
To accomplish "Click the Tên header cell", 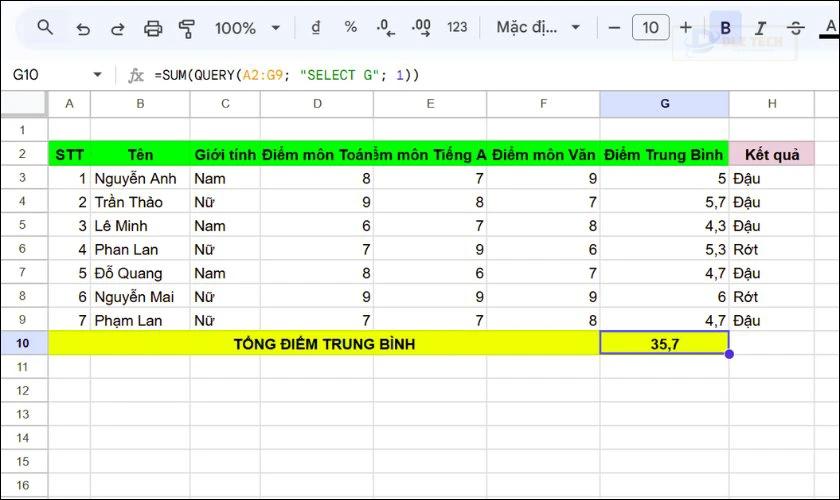I will pyautogui.click(x=140, y=154).
